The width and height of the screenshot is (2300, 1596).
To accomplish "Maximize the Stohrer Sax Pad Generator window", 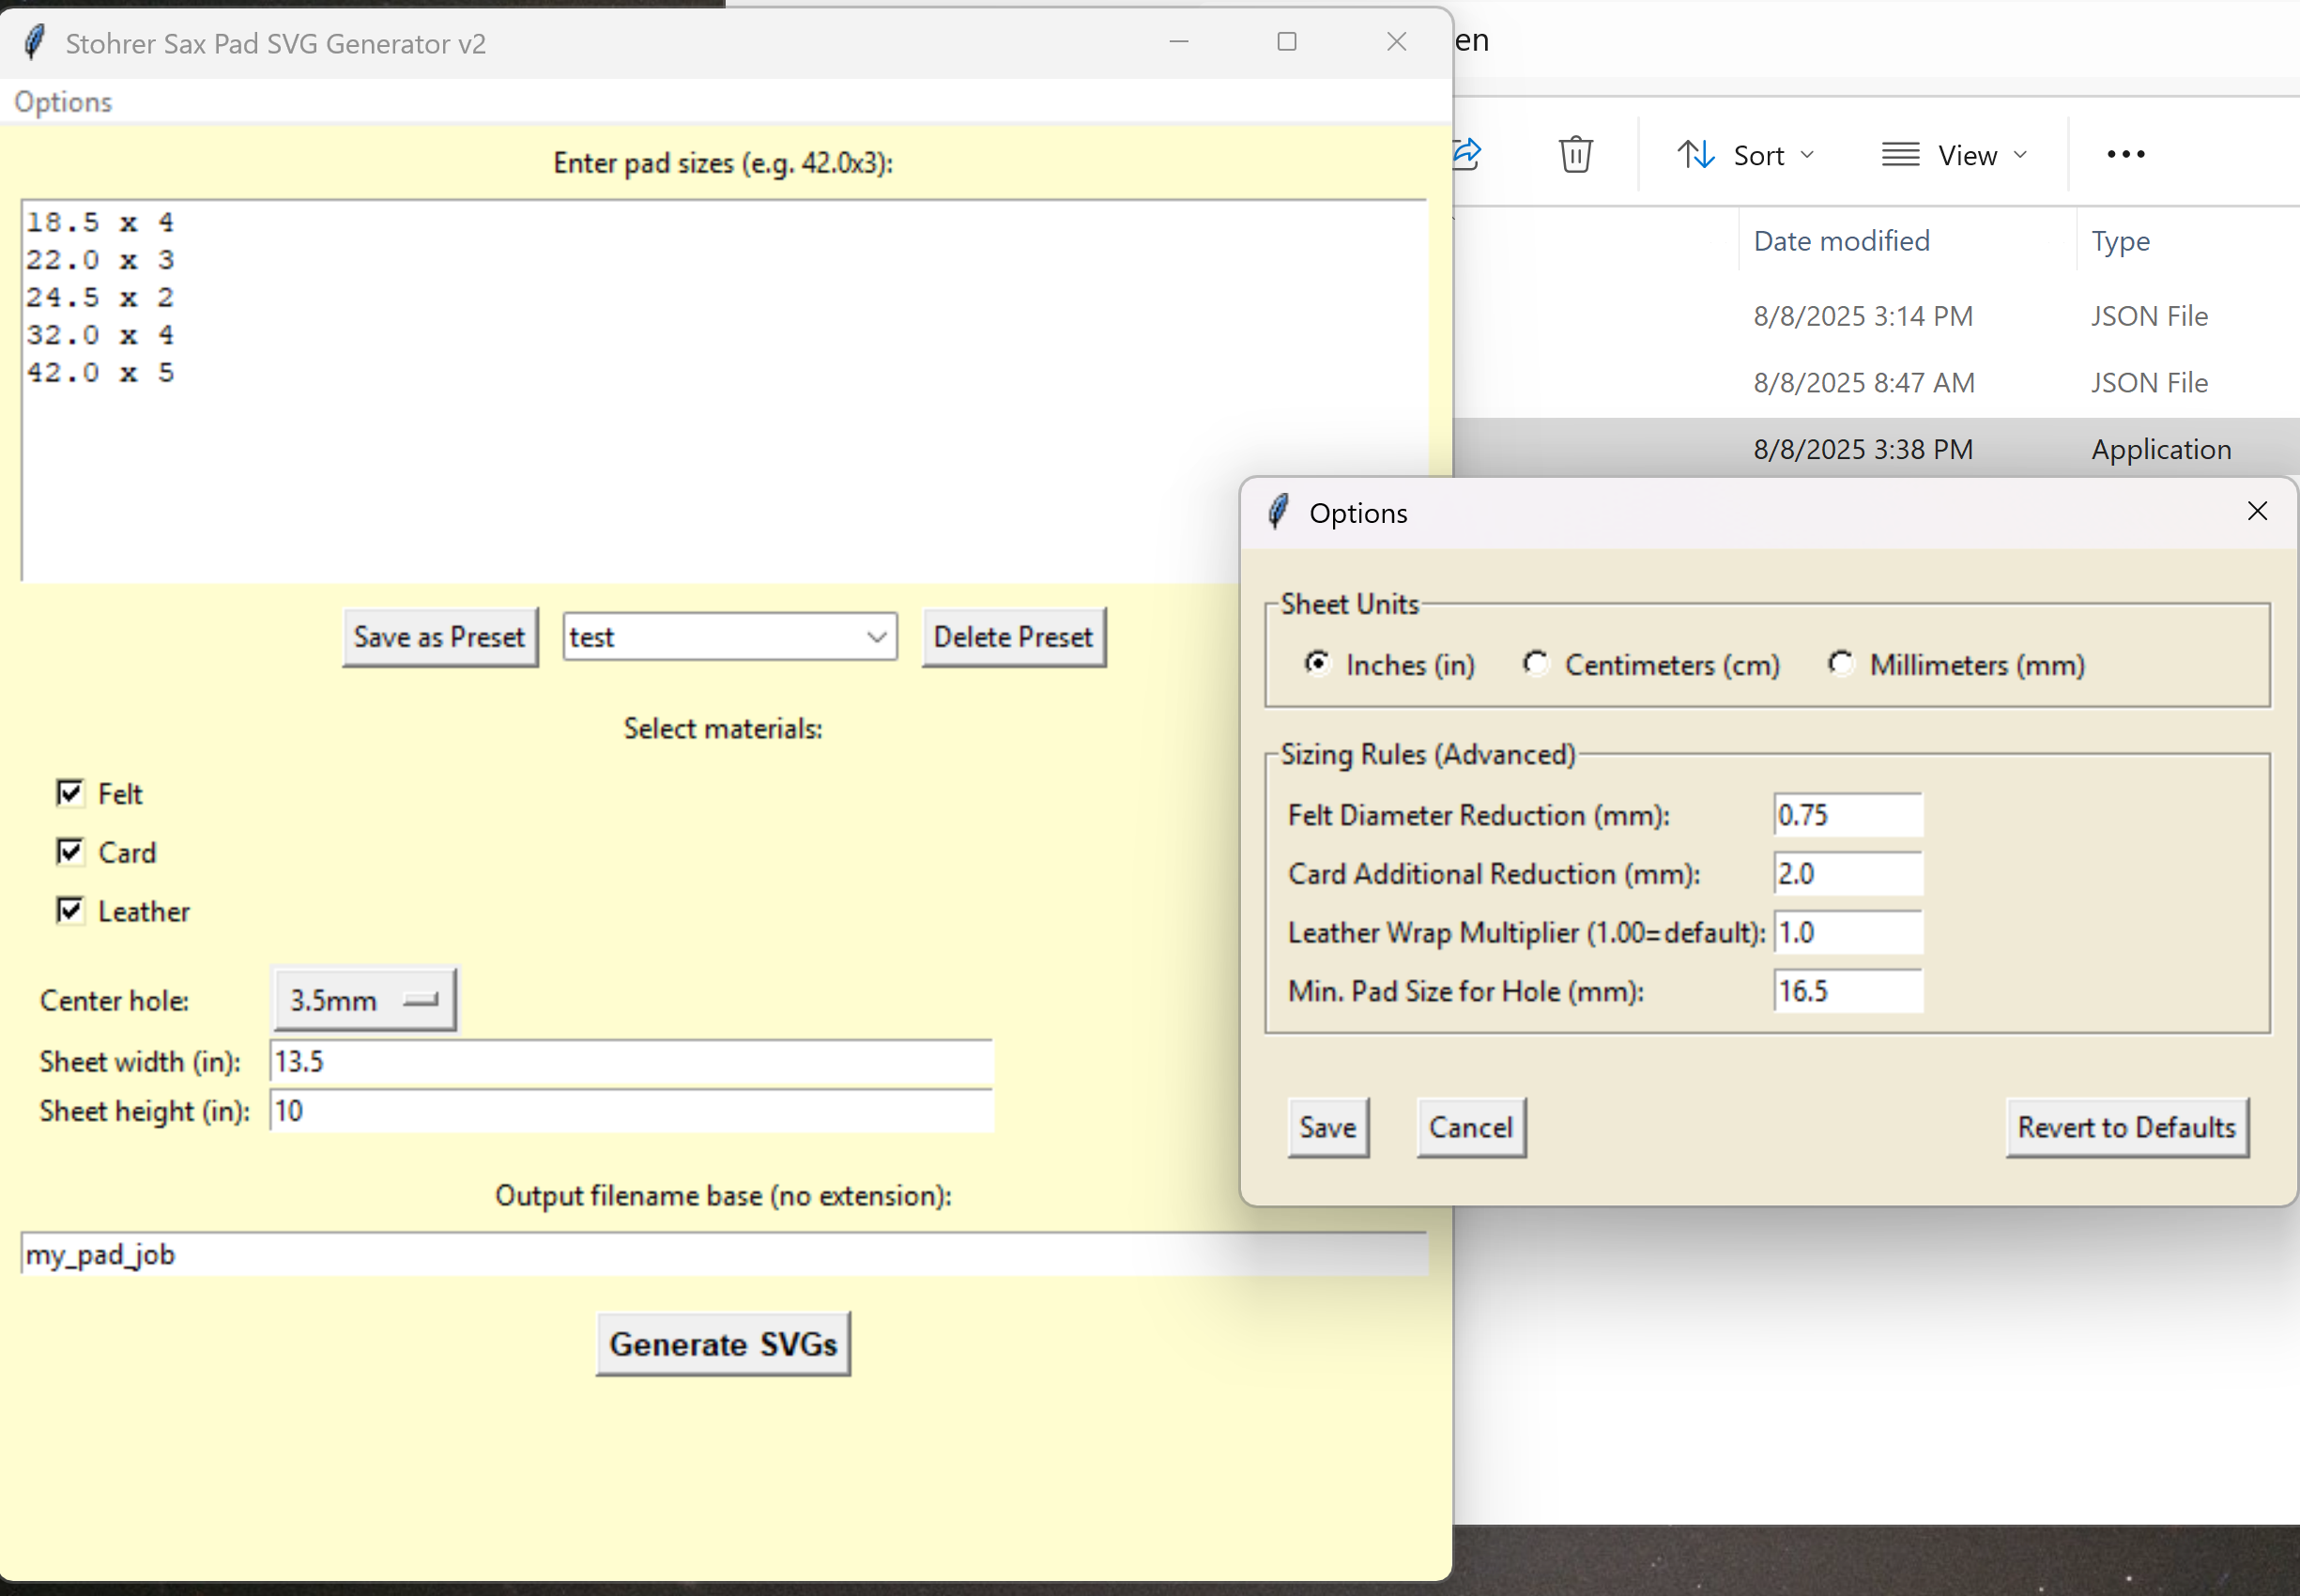I will [x=1287, y=42].
